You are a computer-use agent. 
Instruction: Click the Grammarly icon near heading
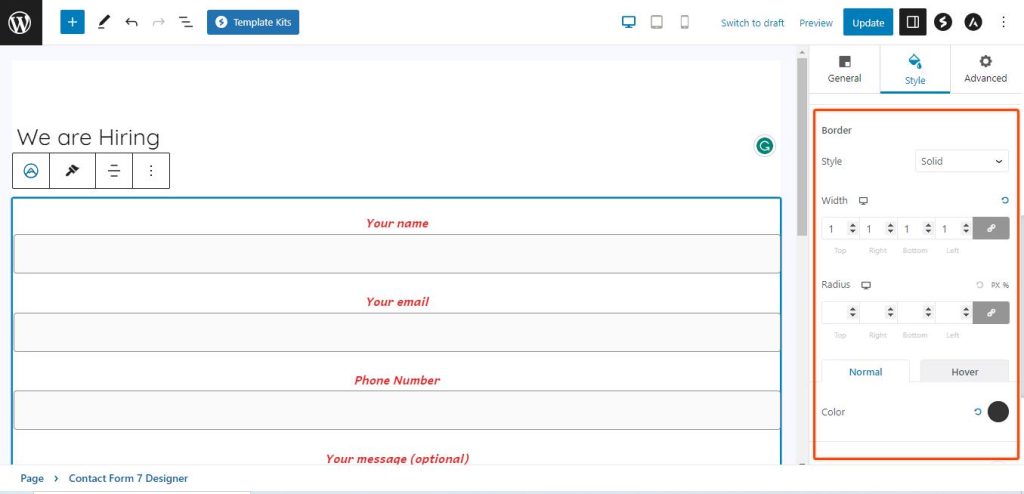click(x=764, y=146)
